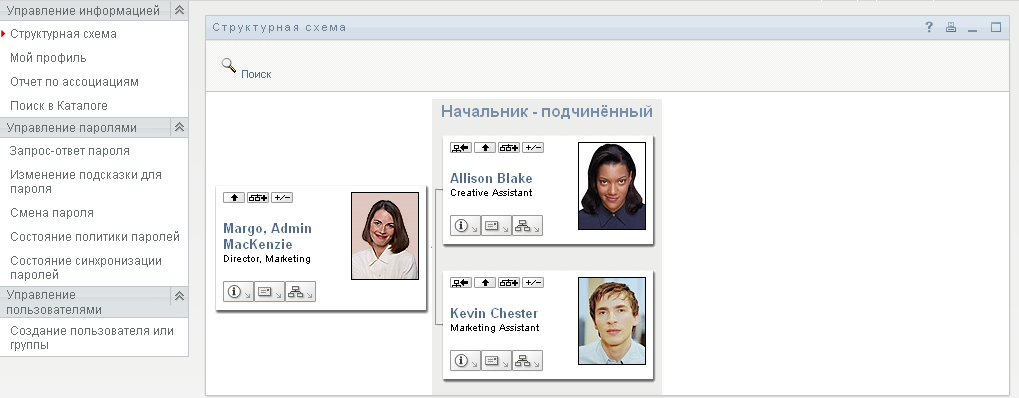The height and width of the screenshot is (398, 1019).
Task: Collapse the Управление пользователями section
Action: (x=179, y=296)
